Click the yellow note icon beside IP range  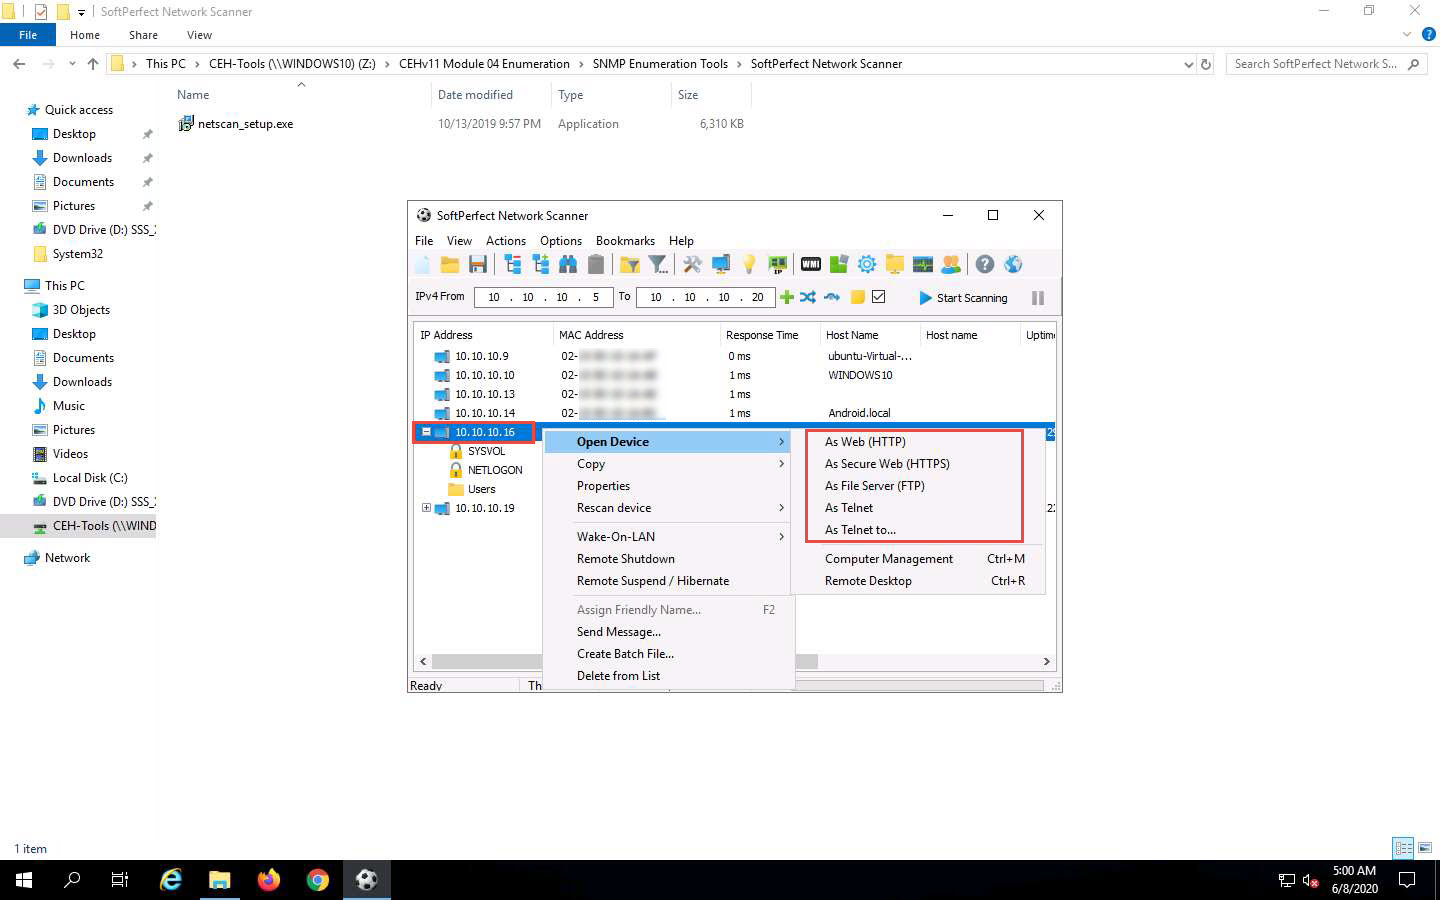click(857, 297)
